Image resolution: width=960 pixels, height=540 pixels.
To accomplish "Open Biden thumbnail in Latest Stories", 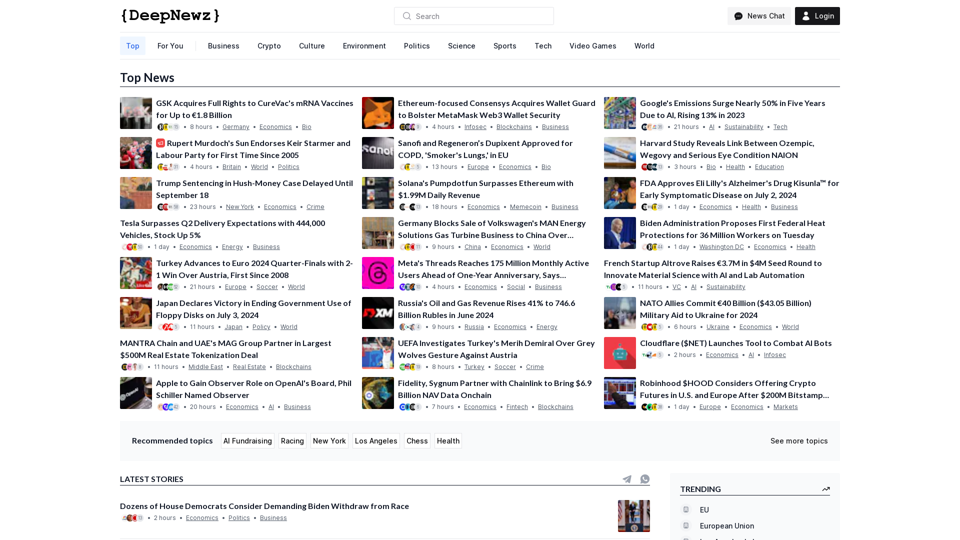I will tap(634, 516).
